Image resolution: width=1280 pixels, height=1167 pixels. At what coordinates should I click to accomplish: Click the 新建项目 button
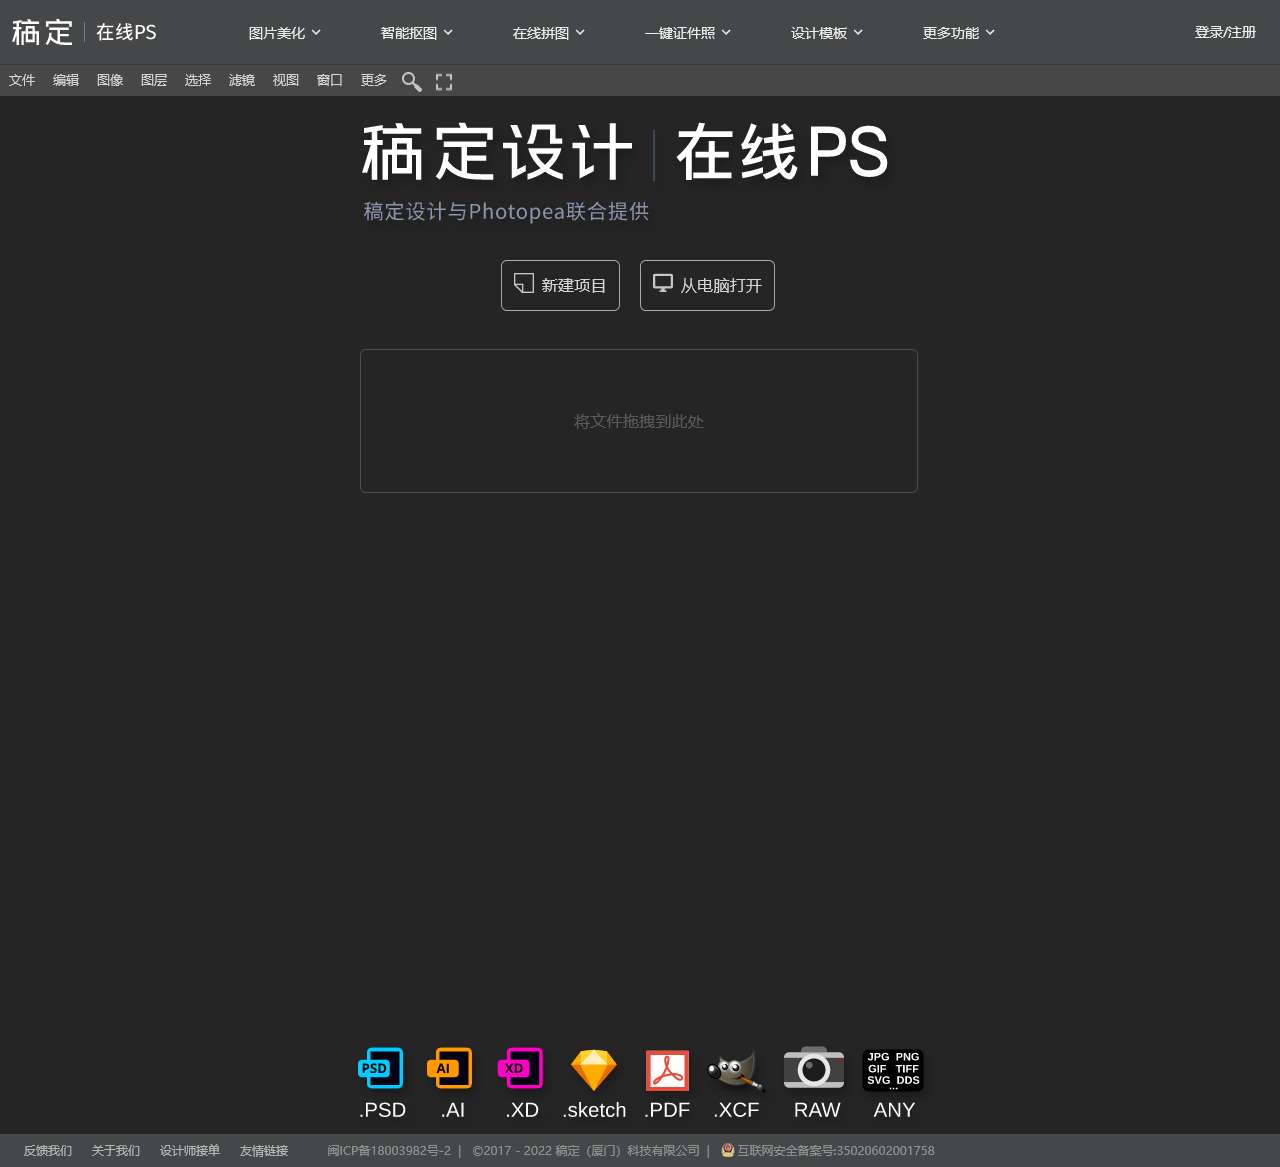pos(560,285)
